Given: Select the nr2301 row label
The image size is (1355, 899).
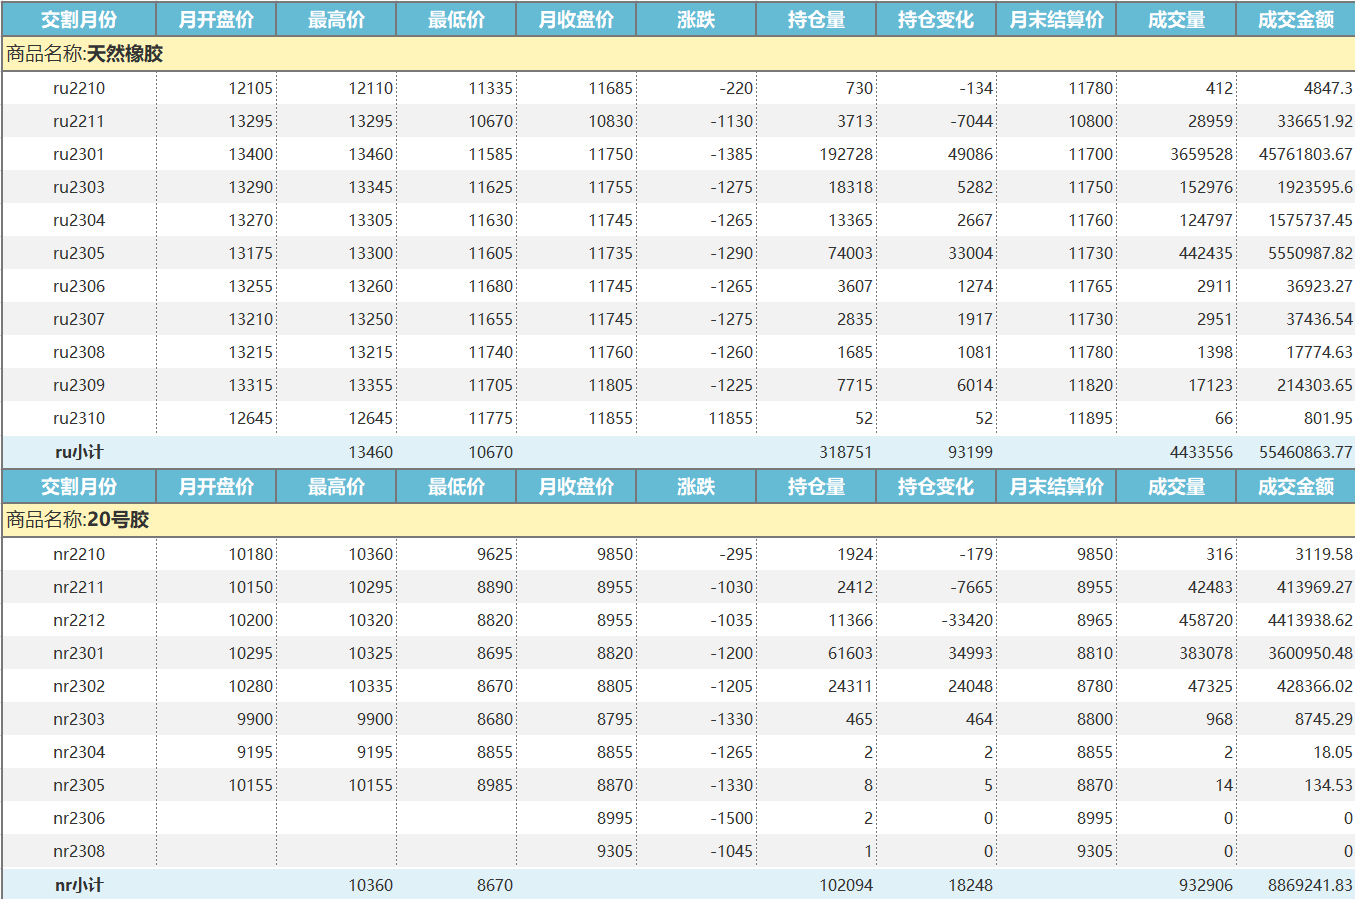Looking at the screenshot, I should (79, 653).
